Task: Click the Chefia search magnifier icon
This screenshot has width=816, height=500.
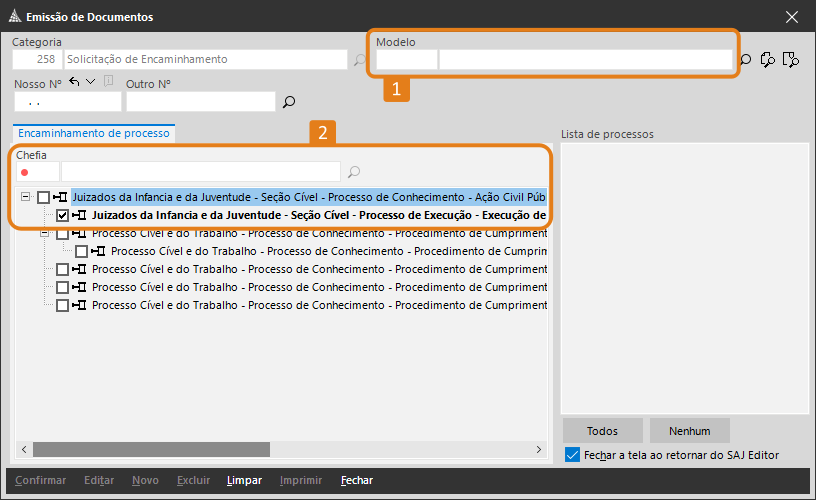Action: [354, 172]
